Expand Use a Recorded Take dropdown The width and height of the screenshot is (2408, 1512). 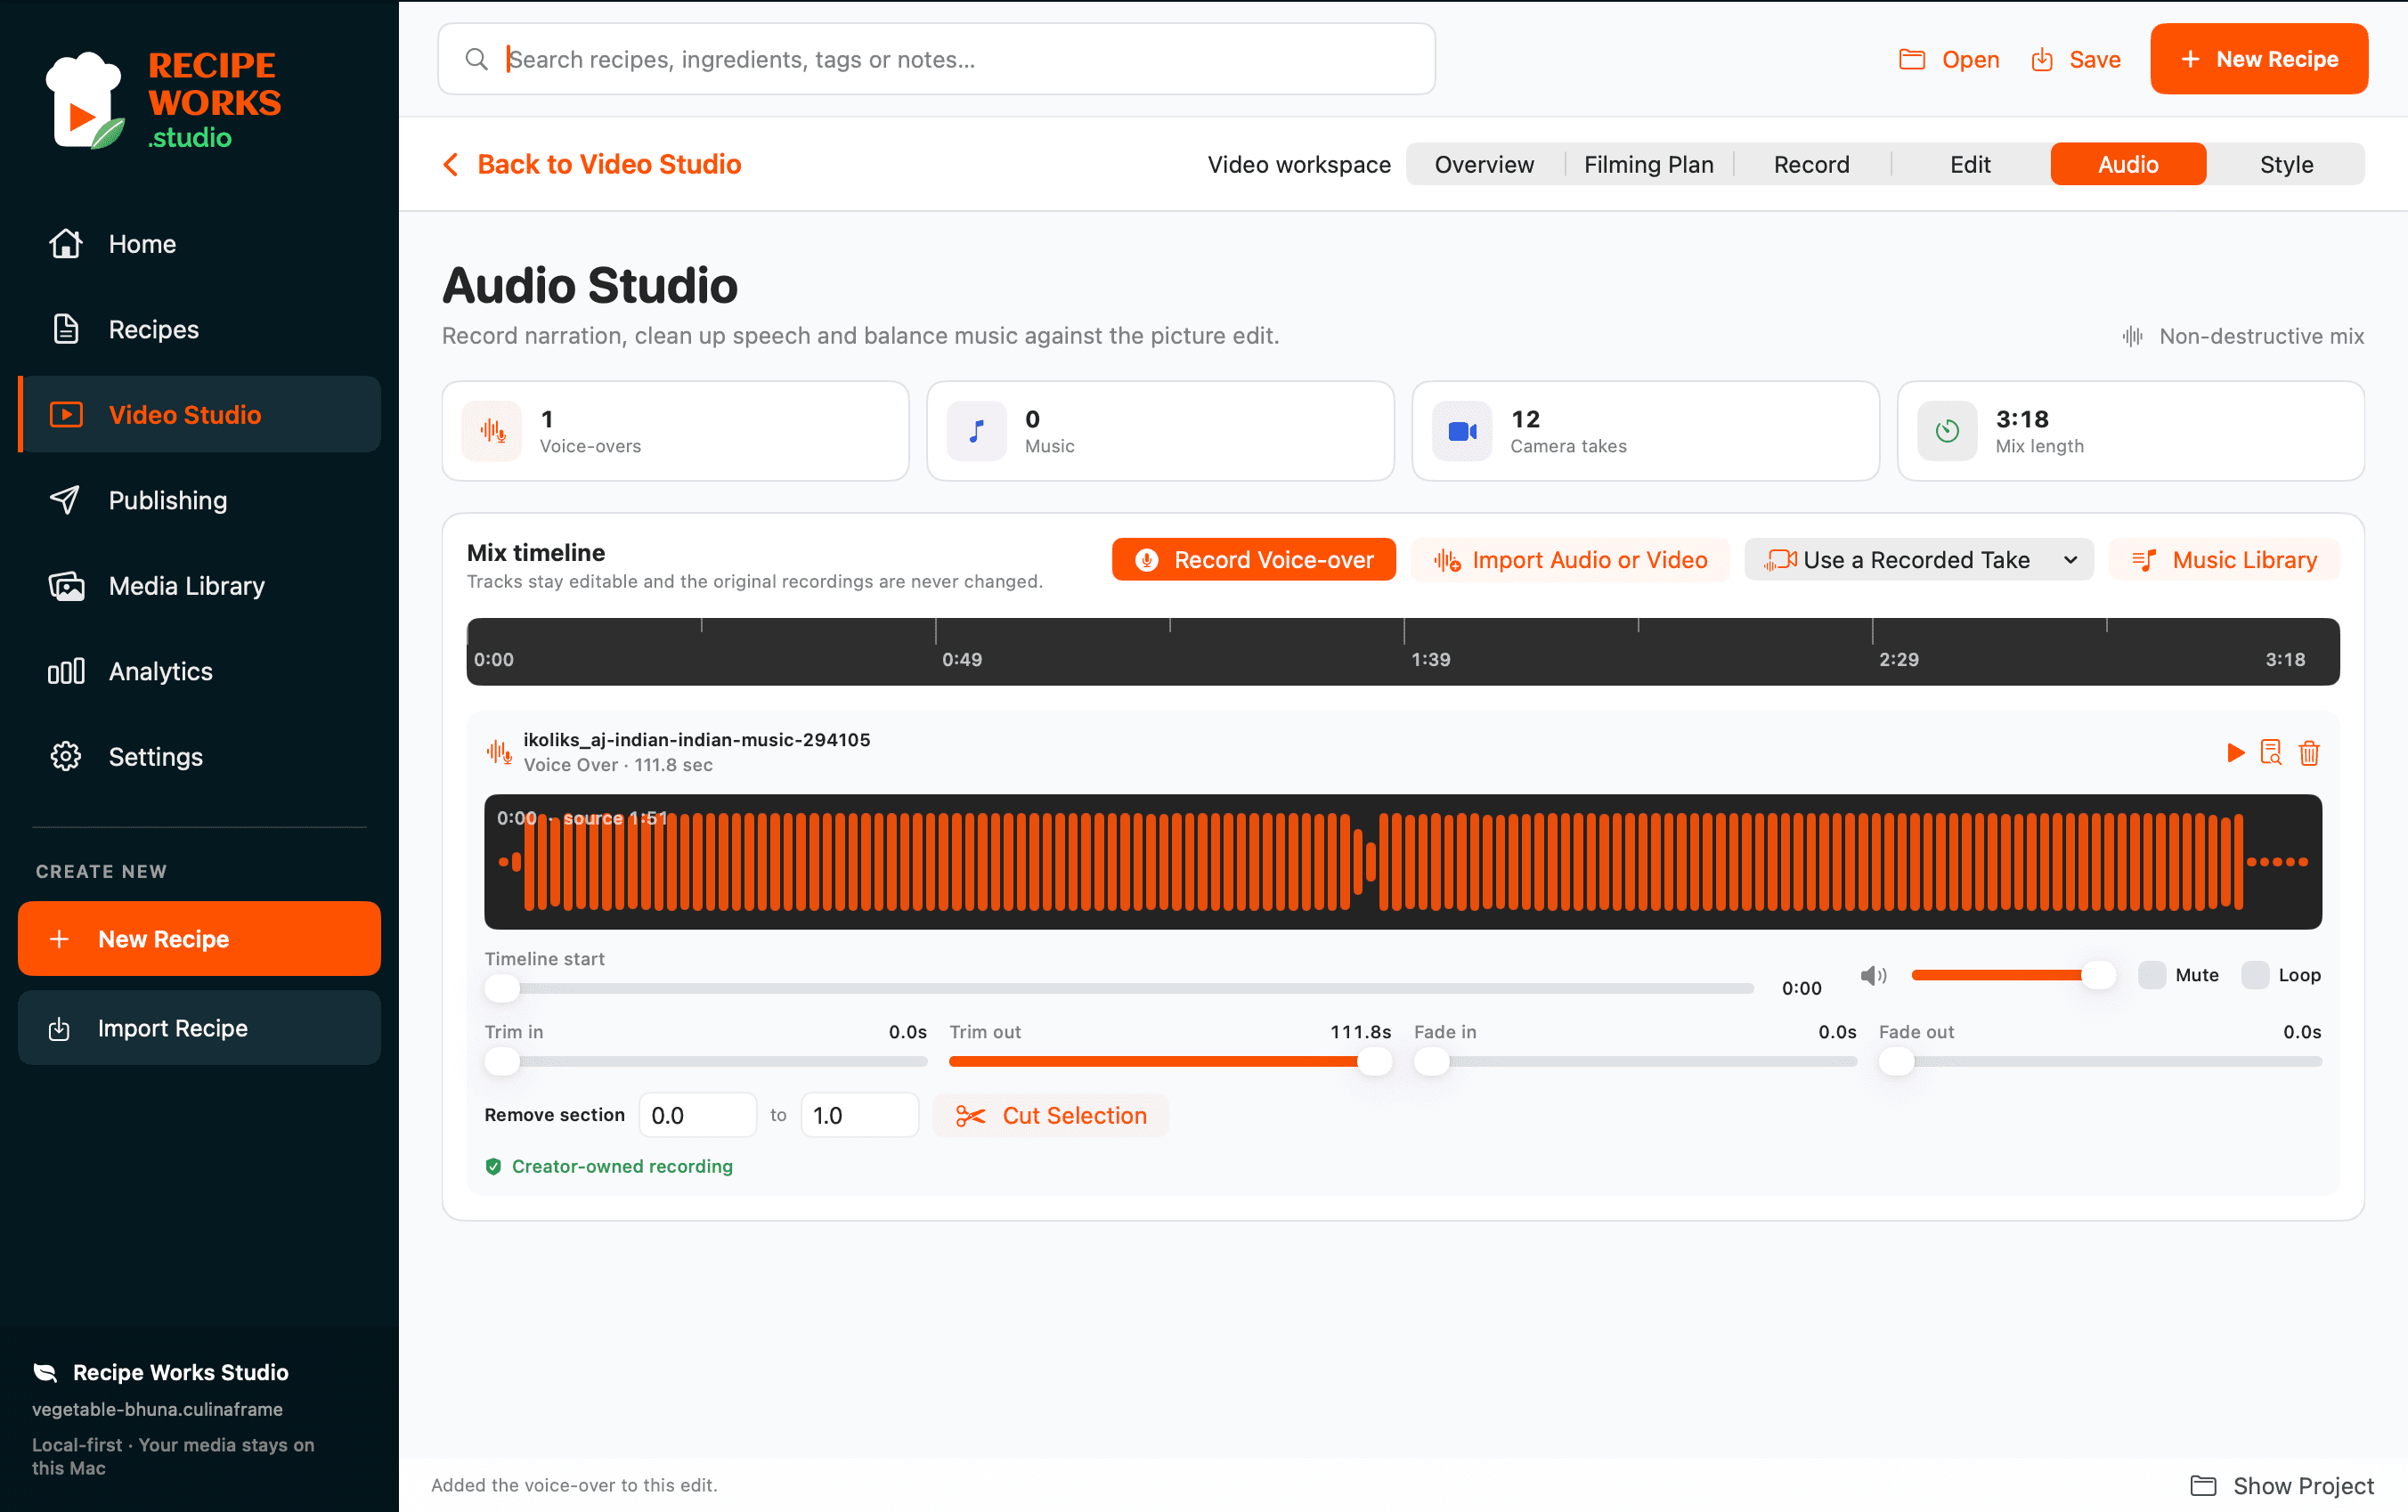(x=1918, y=560)
